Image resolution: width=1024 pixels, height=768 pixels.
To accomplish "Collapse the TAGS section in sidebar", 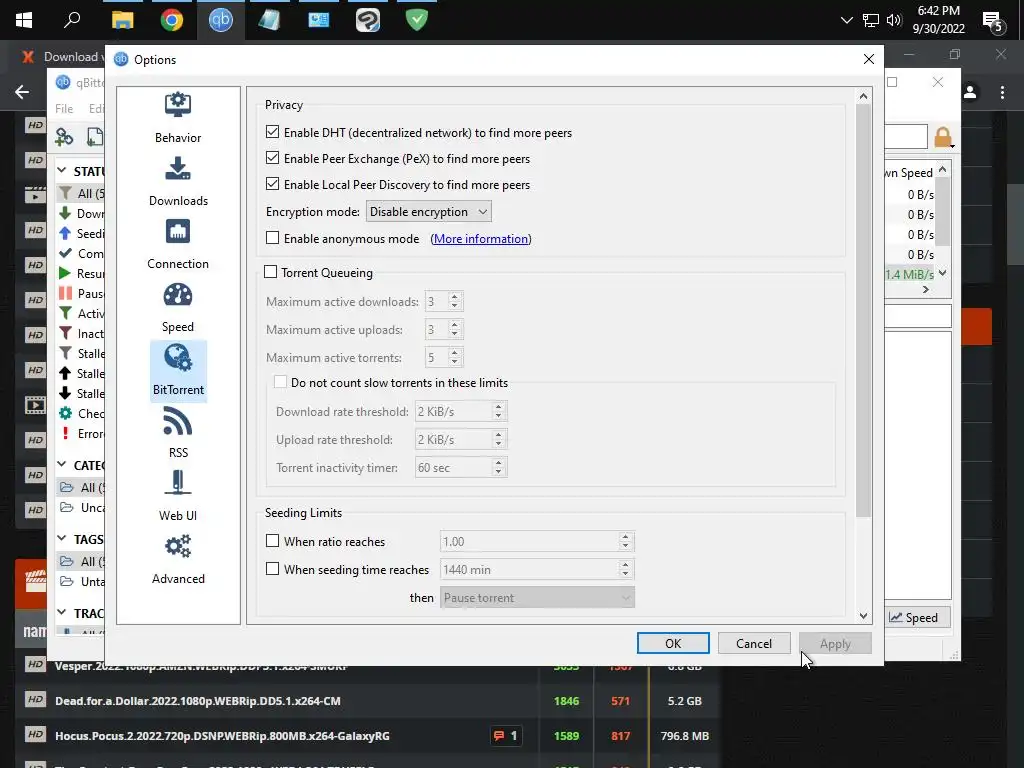I will pos(61,539).
